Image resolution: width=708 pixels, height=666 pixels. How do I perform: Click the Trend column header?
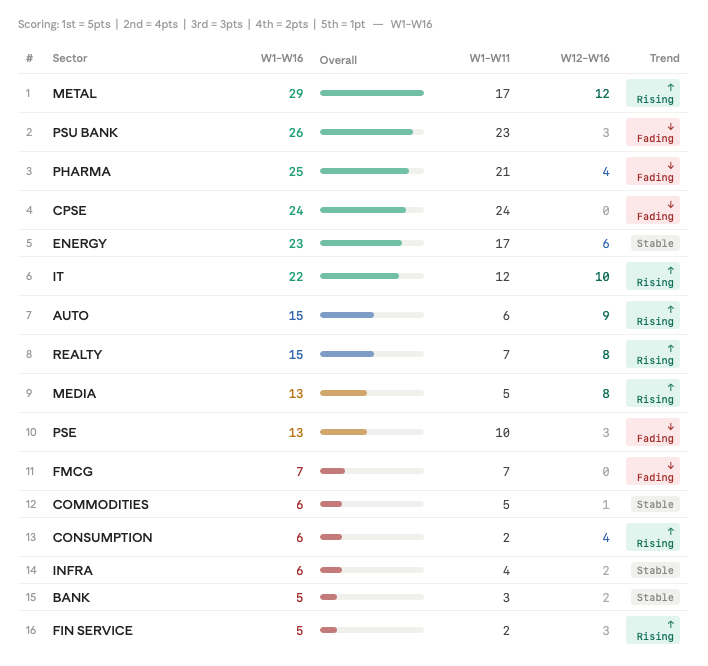coord(665,58)
